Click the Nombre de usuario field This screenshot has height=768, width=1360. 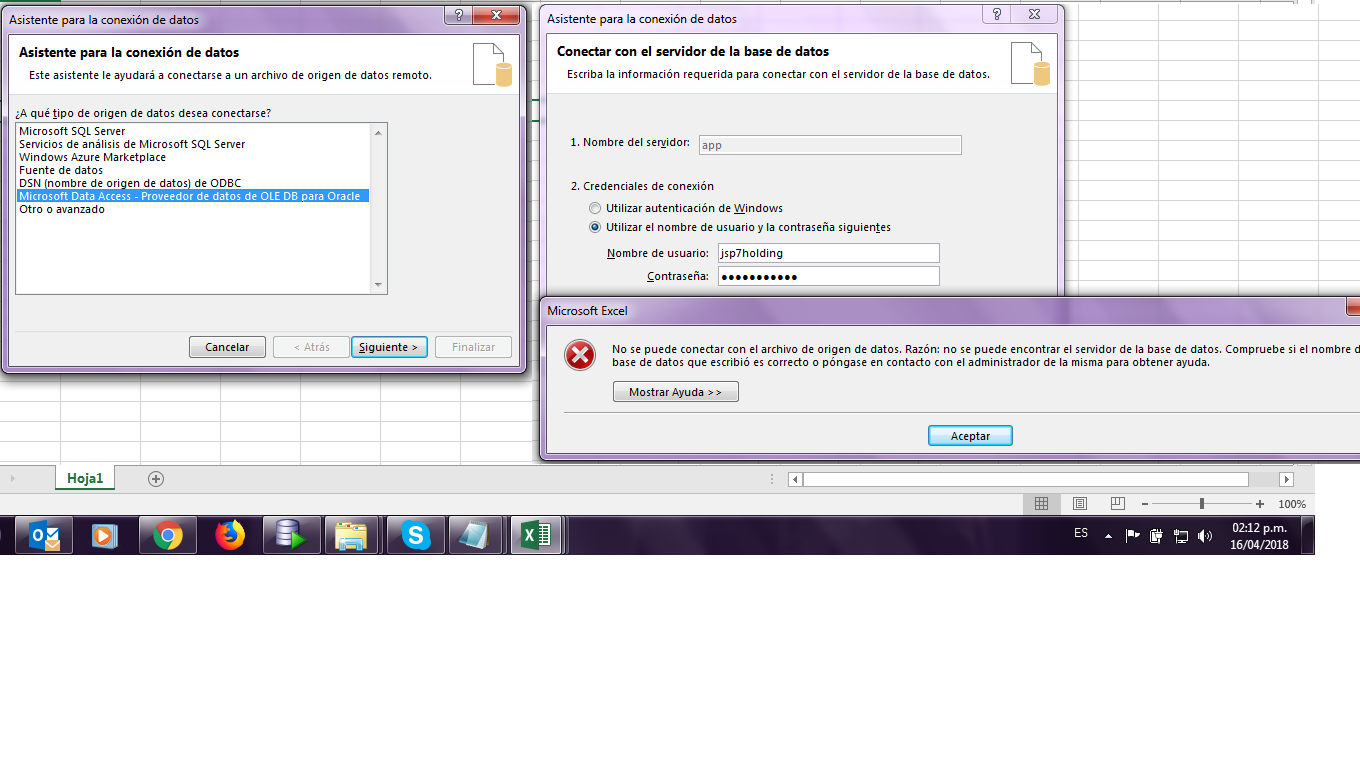tap(829, 253)
